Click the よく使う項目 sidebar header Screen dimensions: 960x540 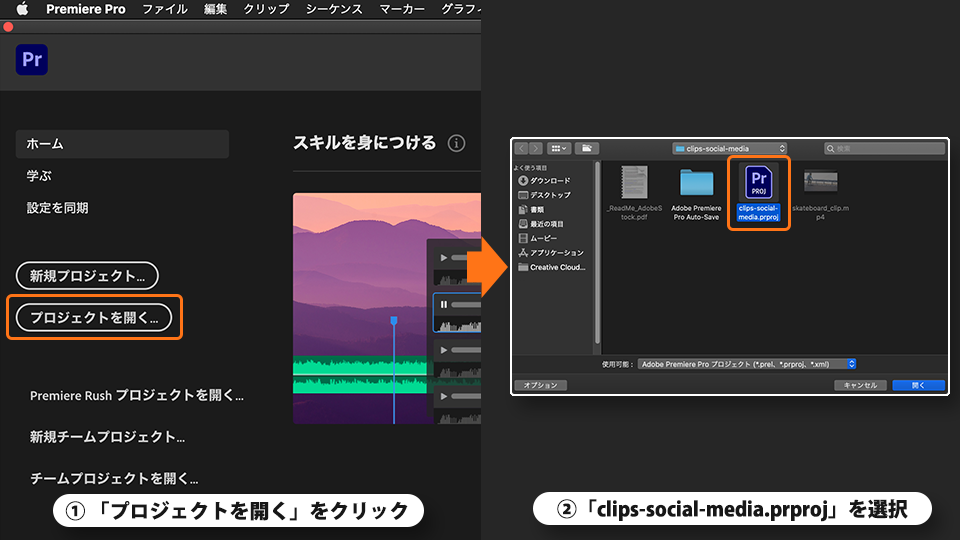[530, 168]
